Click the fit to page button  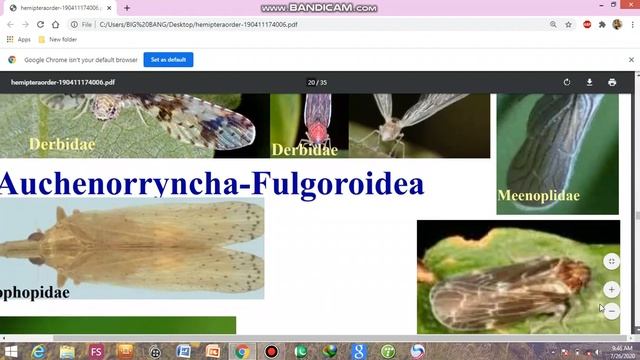pyautogui.click(x=611, y=261)
